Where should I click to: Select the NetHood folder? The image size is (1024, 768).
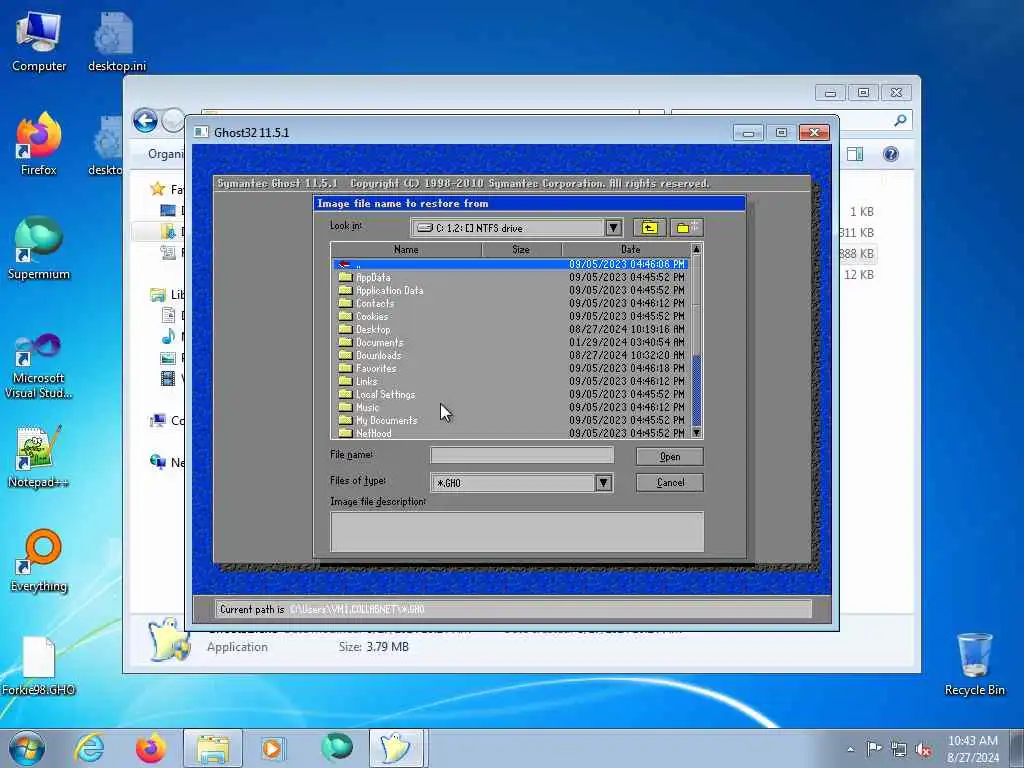[511, 433]
